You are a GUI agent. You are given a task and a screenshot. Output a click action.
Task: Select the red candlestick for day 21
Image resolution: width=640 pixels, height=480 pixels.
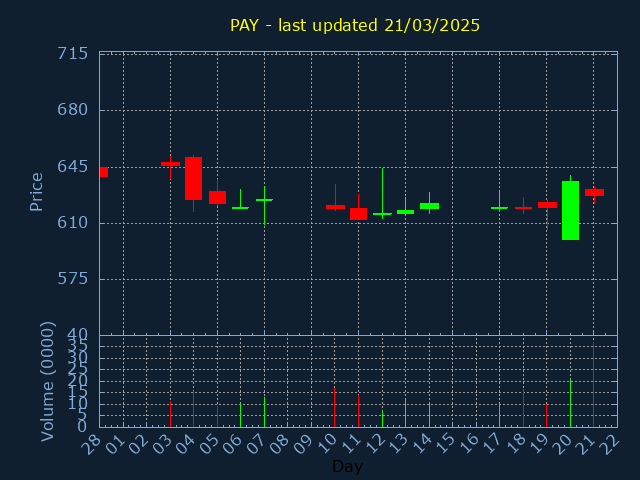pos(594,192)
